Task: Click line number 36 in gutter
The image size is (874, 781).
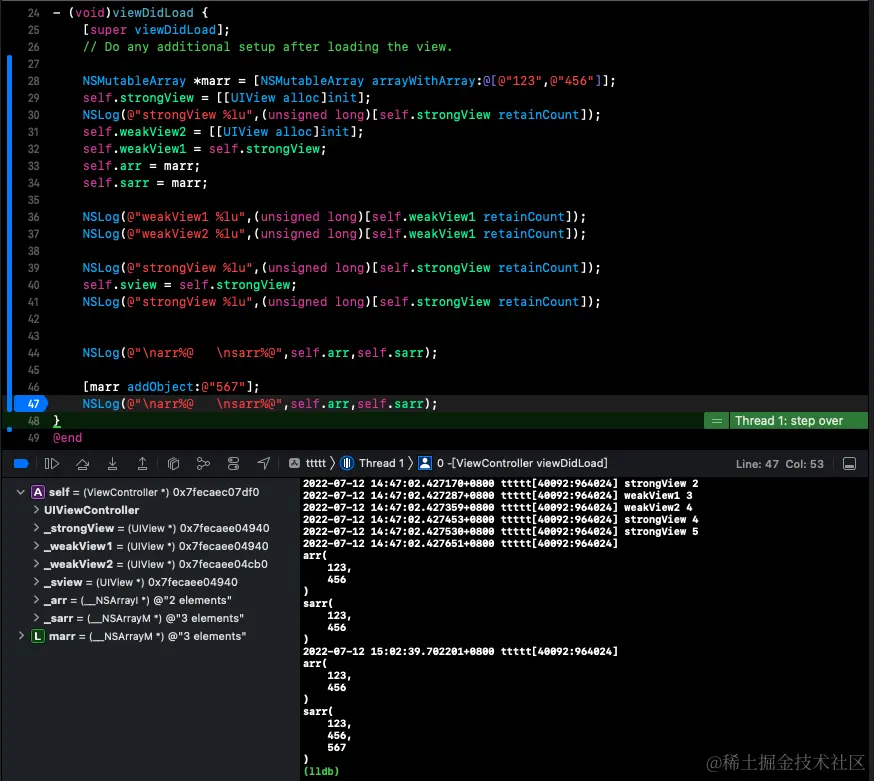Action: tap(33, 217)
